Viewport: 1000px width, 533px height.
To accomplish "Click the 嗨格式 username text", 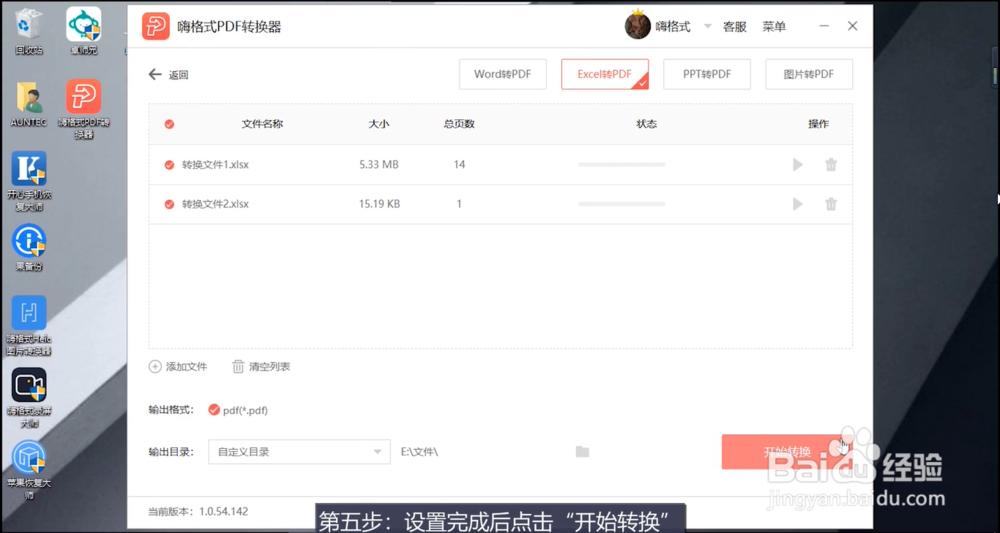I will (673, 27).
